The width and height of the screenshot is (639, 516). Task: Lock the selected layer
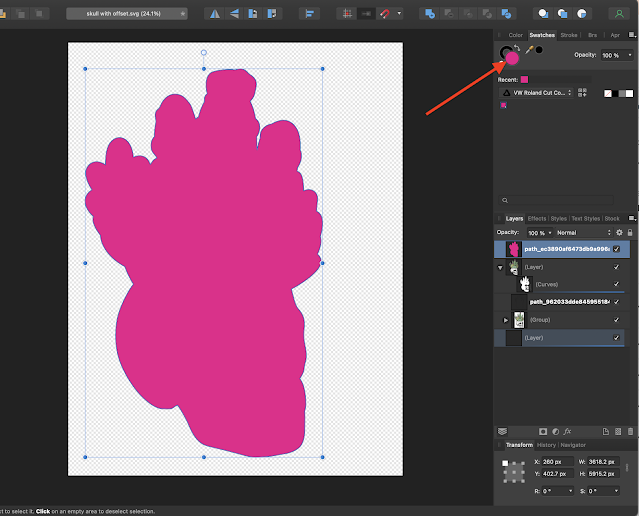630,232
